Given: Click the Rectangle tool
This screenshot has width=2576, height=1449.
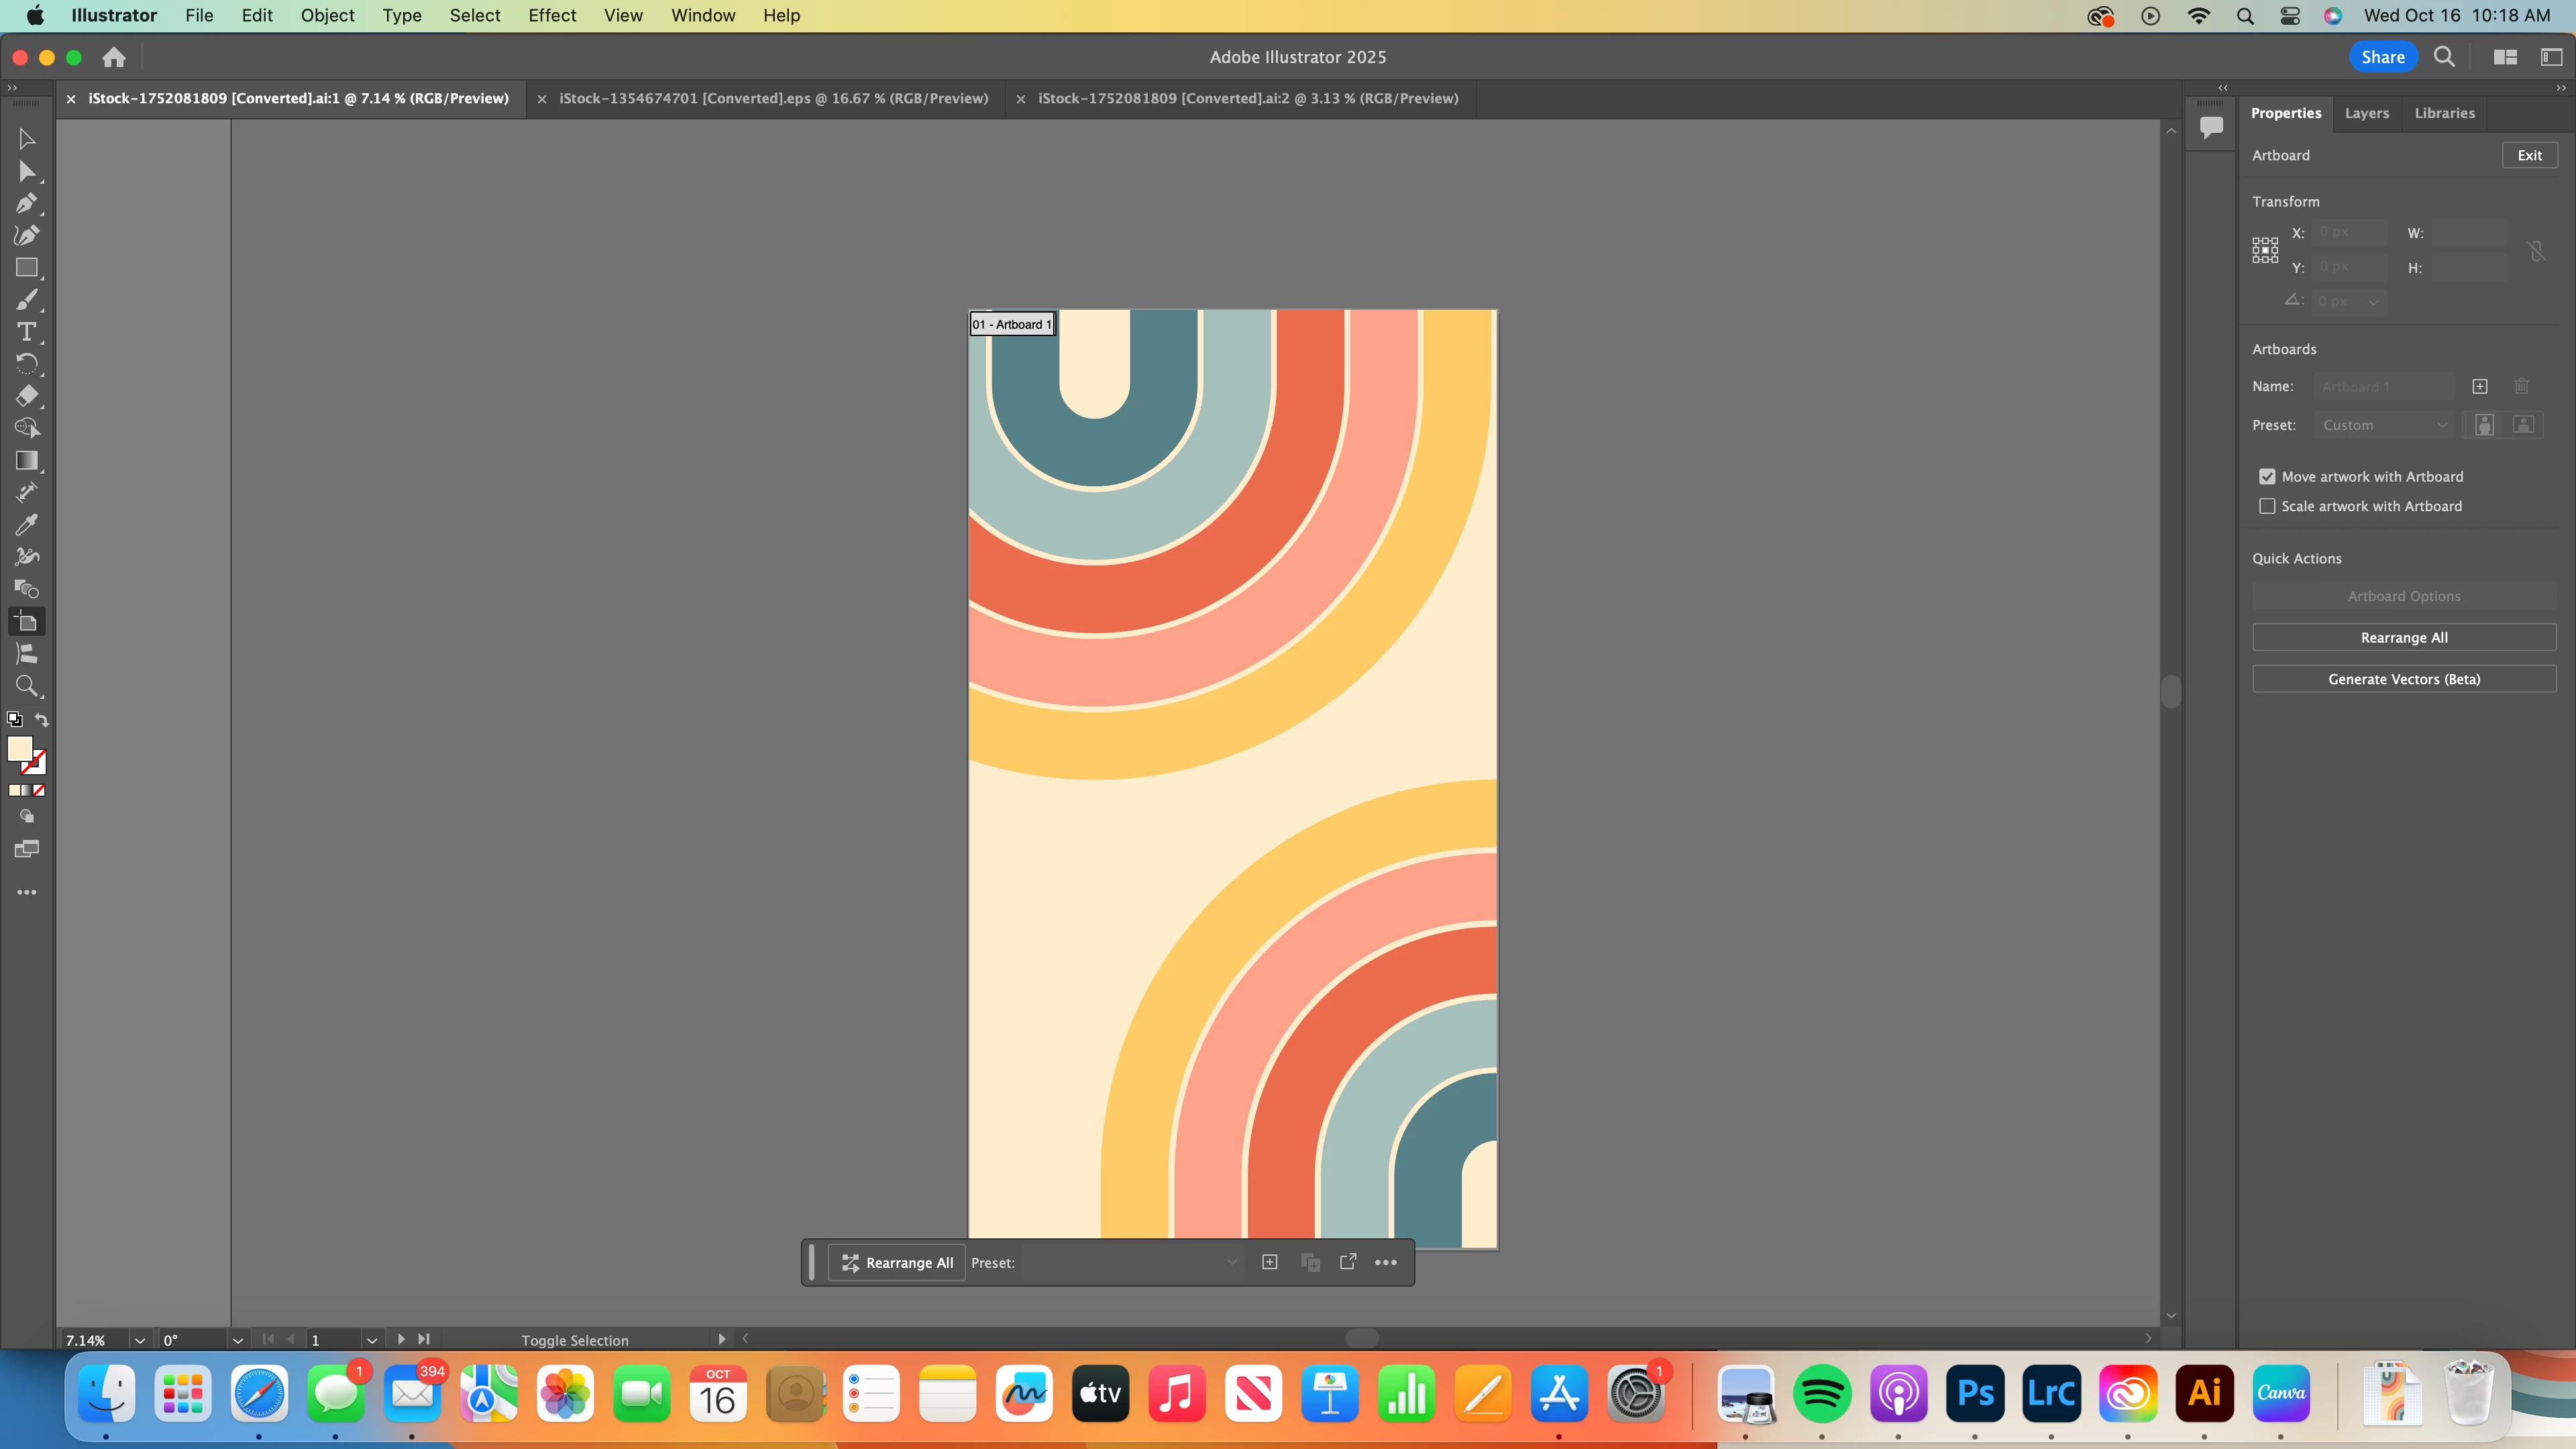Looking at the screenshot, I should tap(26, 268).
